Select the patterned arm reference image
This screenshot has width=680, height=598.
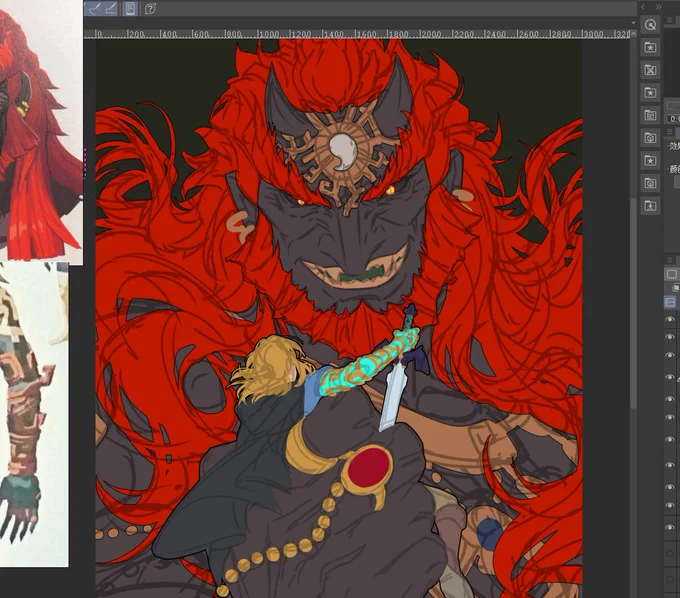[34, 414]
